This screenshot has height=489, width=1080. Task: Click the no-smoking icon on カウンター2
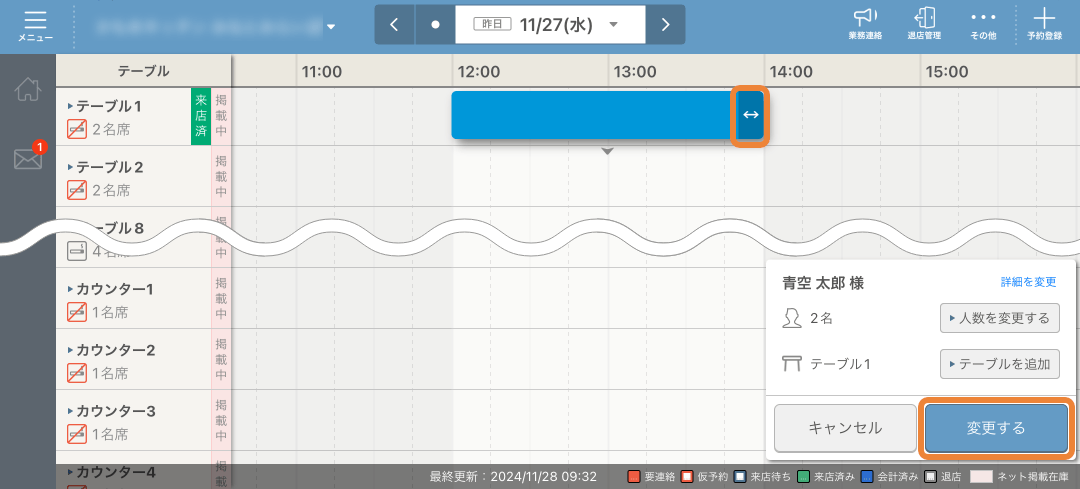tap(76, 373)
